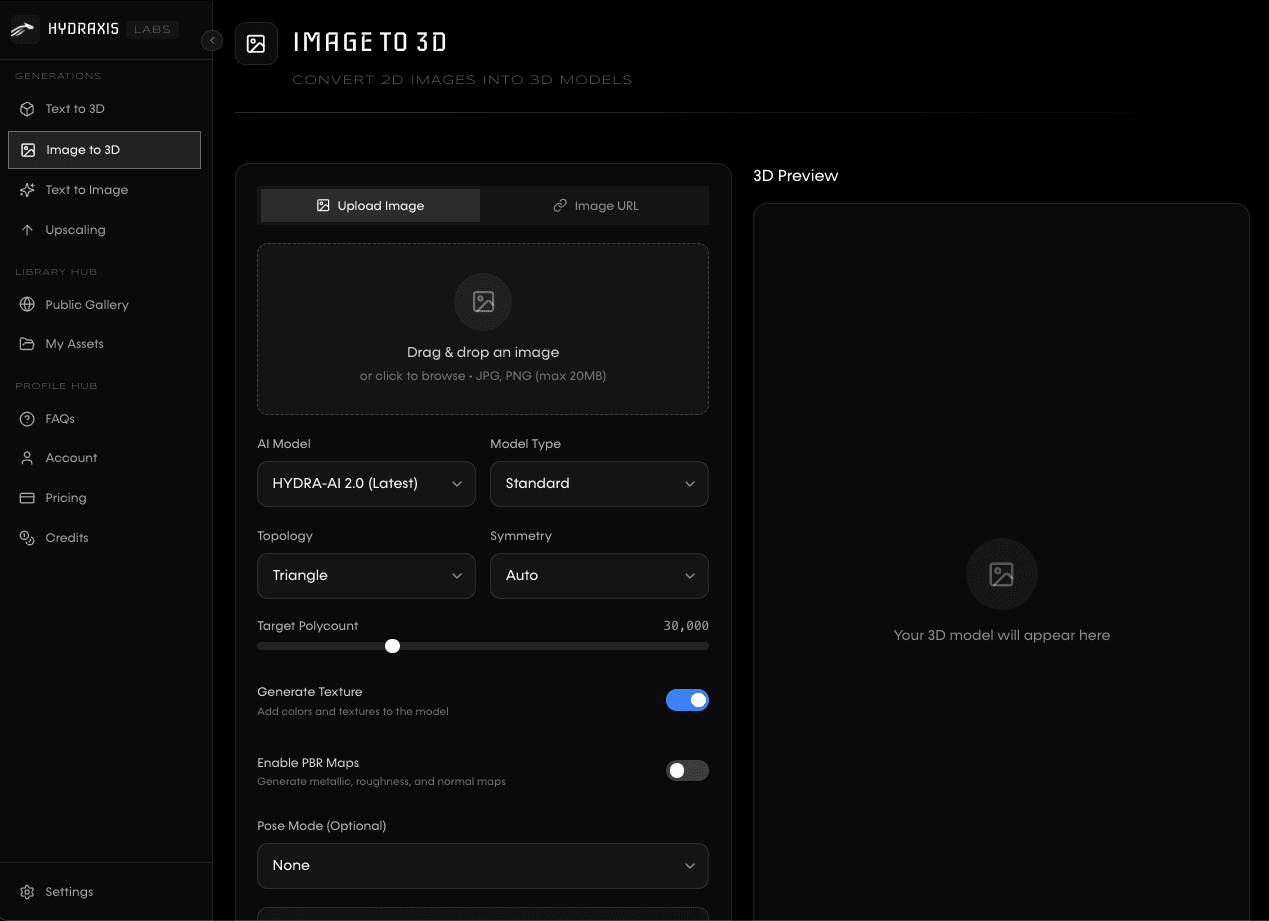
Task: Expand the Symmetry dropdown set to Auto
Action: coord(599,576)
